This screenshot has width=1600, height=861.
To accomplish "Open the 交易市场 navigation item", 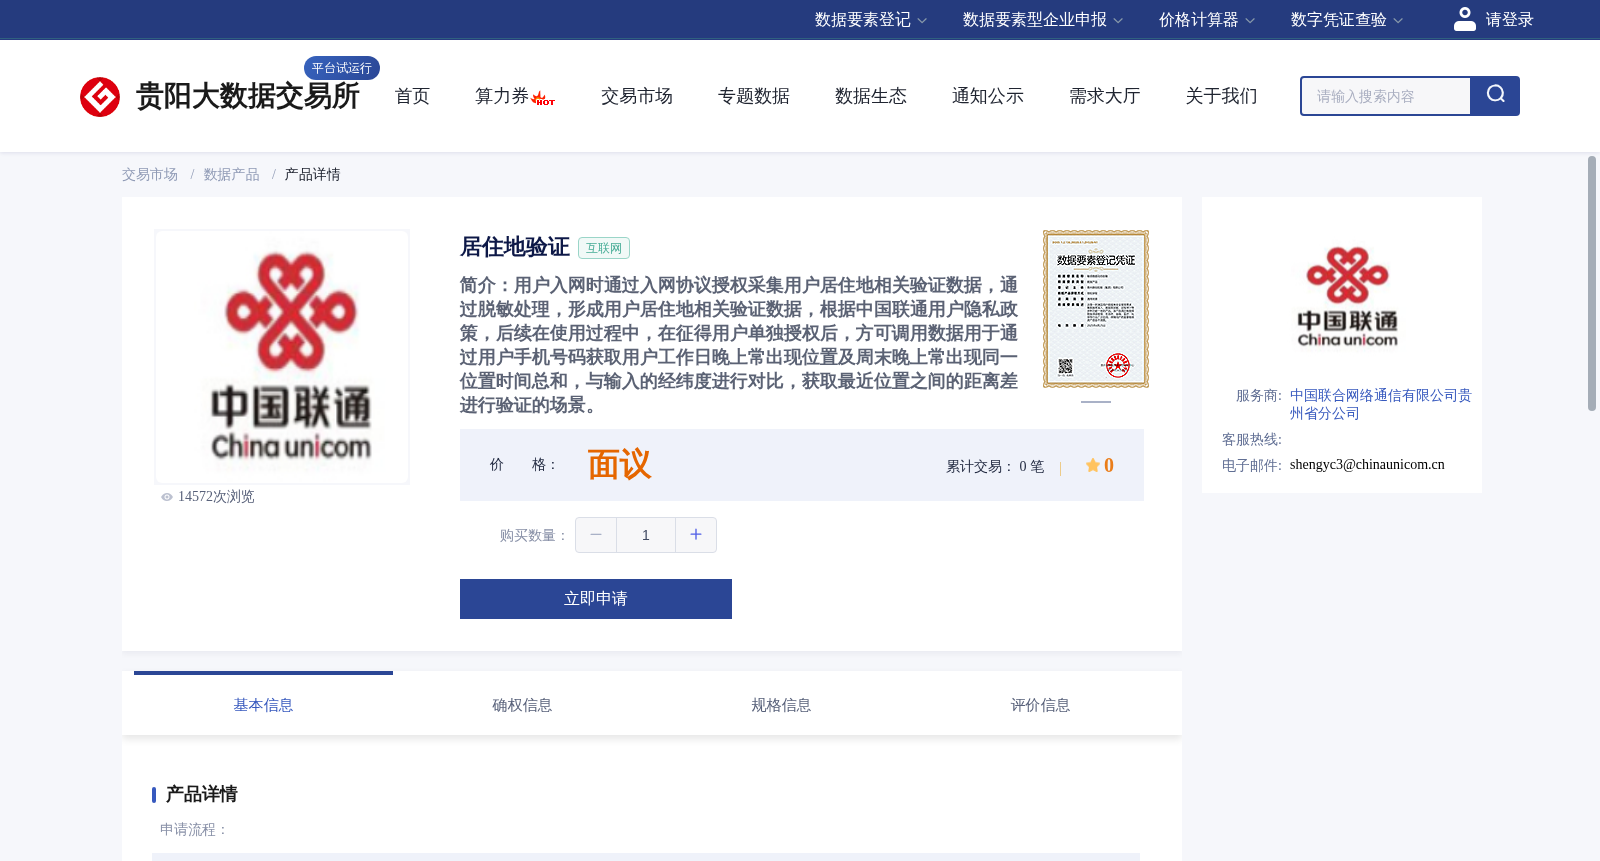I will (x=637, y=96).
